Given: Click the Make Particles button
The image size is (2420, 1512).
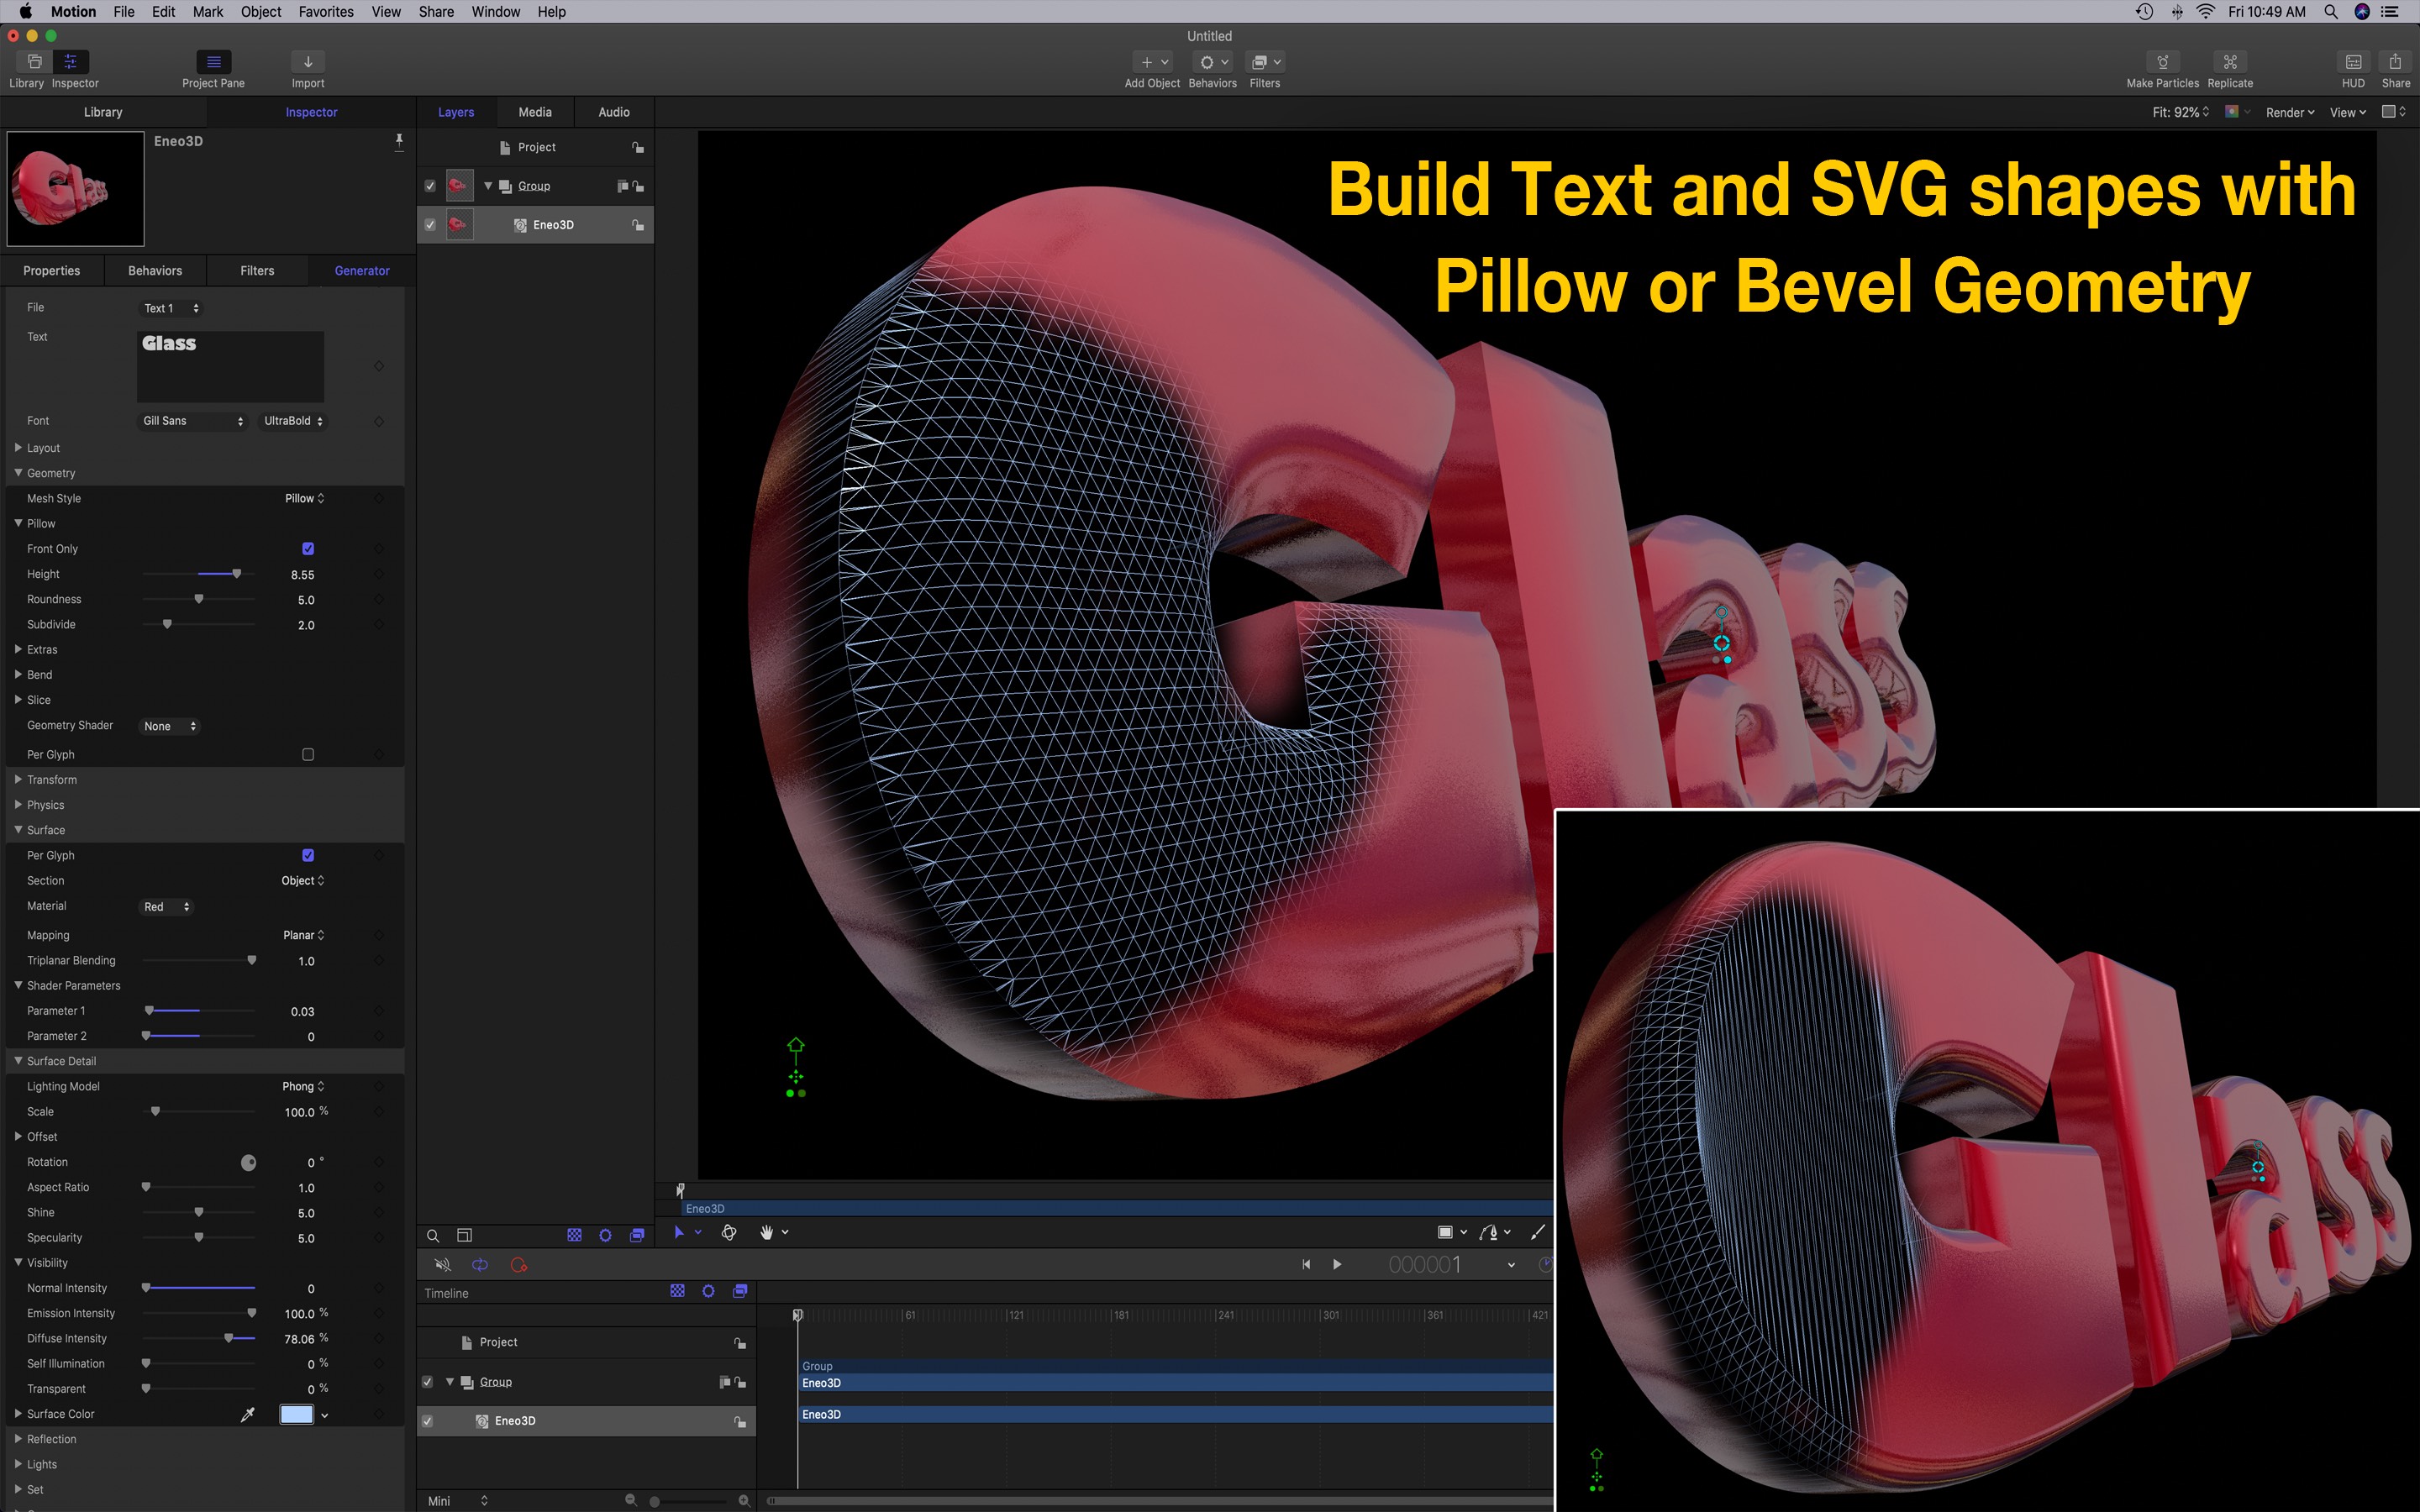Looking at the screenshot, I should 2162,62.
